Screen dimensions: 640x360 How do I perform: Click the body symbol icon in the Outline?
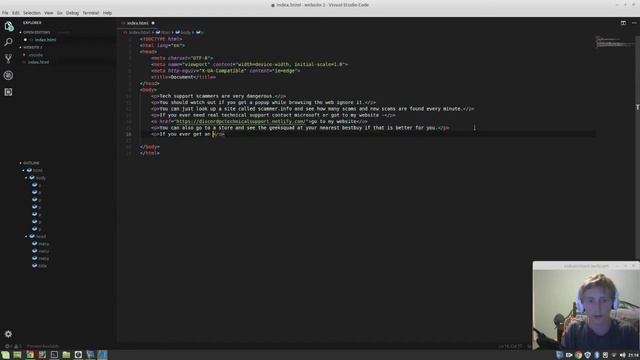pos(32,178)
